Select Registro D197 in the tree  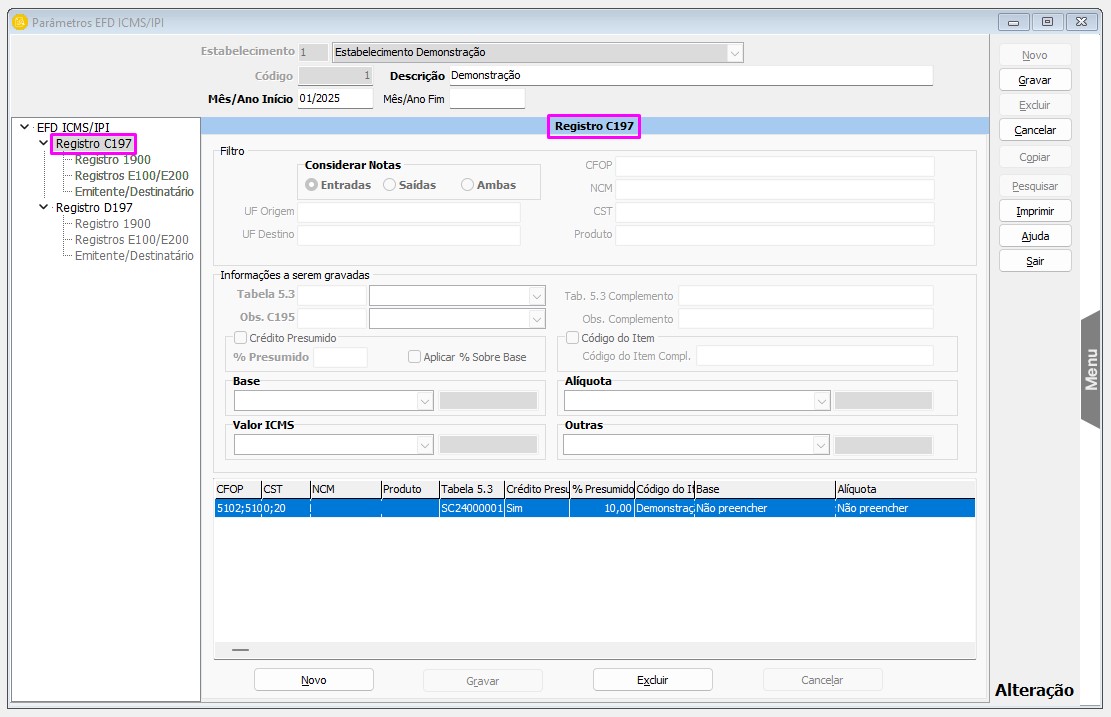point(94,208)
